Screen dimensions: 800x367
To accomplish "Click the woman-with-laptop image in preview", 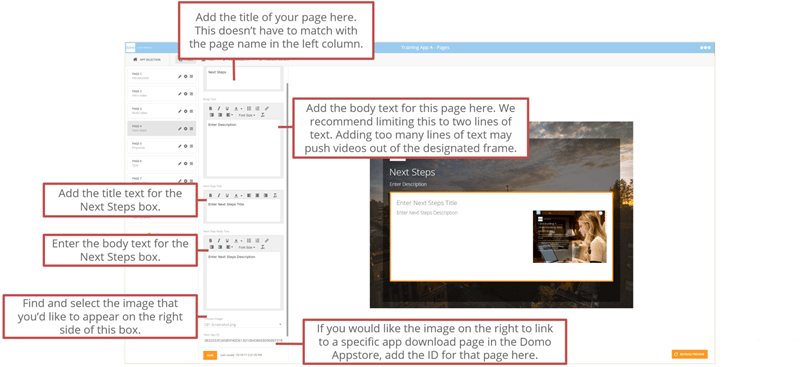I will coord(569,236).
